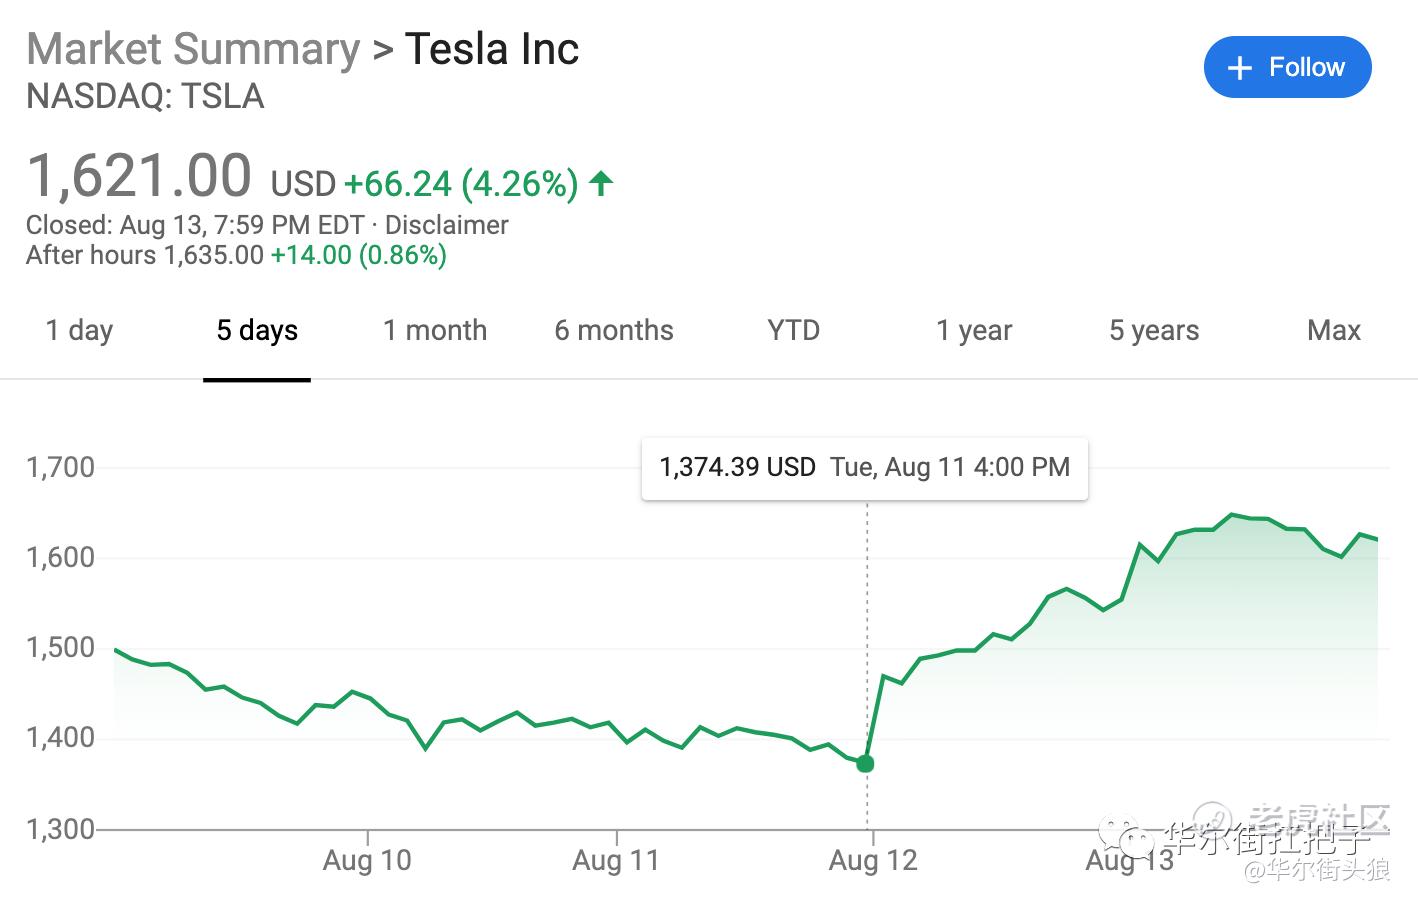Switch to the 1 day range tab
This screenshot has height=902, width=1418.
coord(80,331)
